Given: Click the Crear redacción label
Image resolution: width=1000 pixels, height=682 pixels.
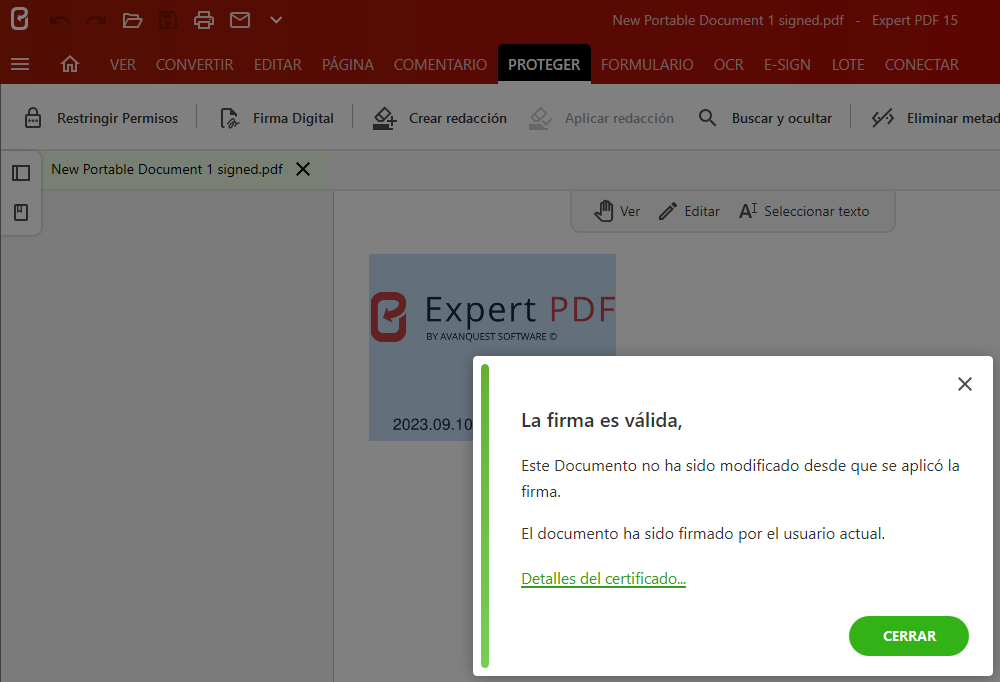Looking at the screenshot, I should (458, 118).
